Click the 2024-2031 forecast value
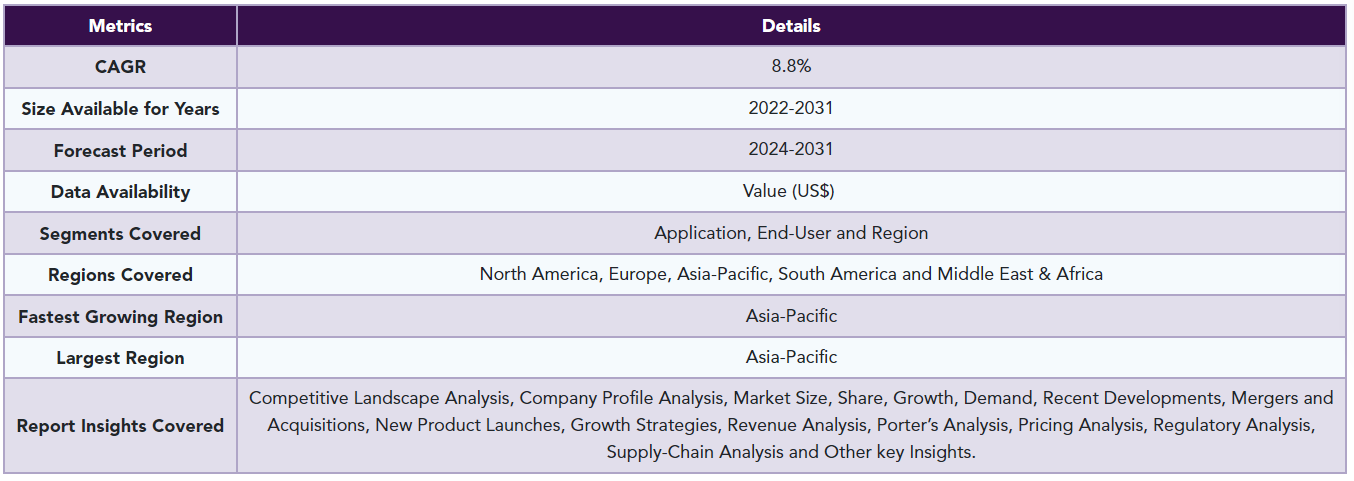 [x=791, y=150]
